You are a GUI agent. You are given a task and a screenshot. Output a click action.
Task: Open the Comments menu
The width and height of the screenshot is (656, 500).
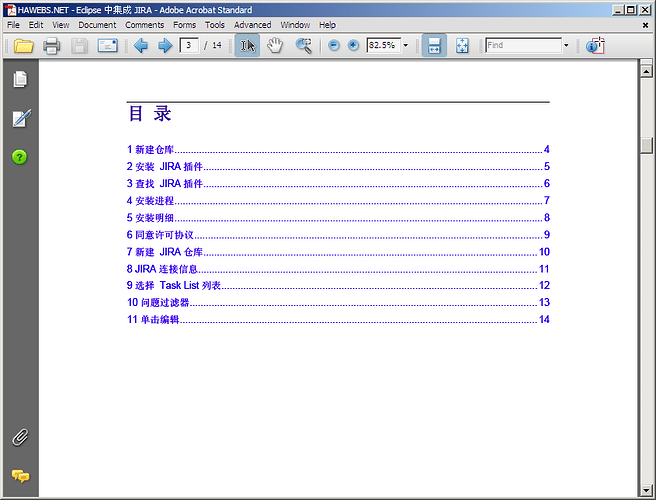tap(145, 24)
